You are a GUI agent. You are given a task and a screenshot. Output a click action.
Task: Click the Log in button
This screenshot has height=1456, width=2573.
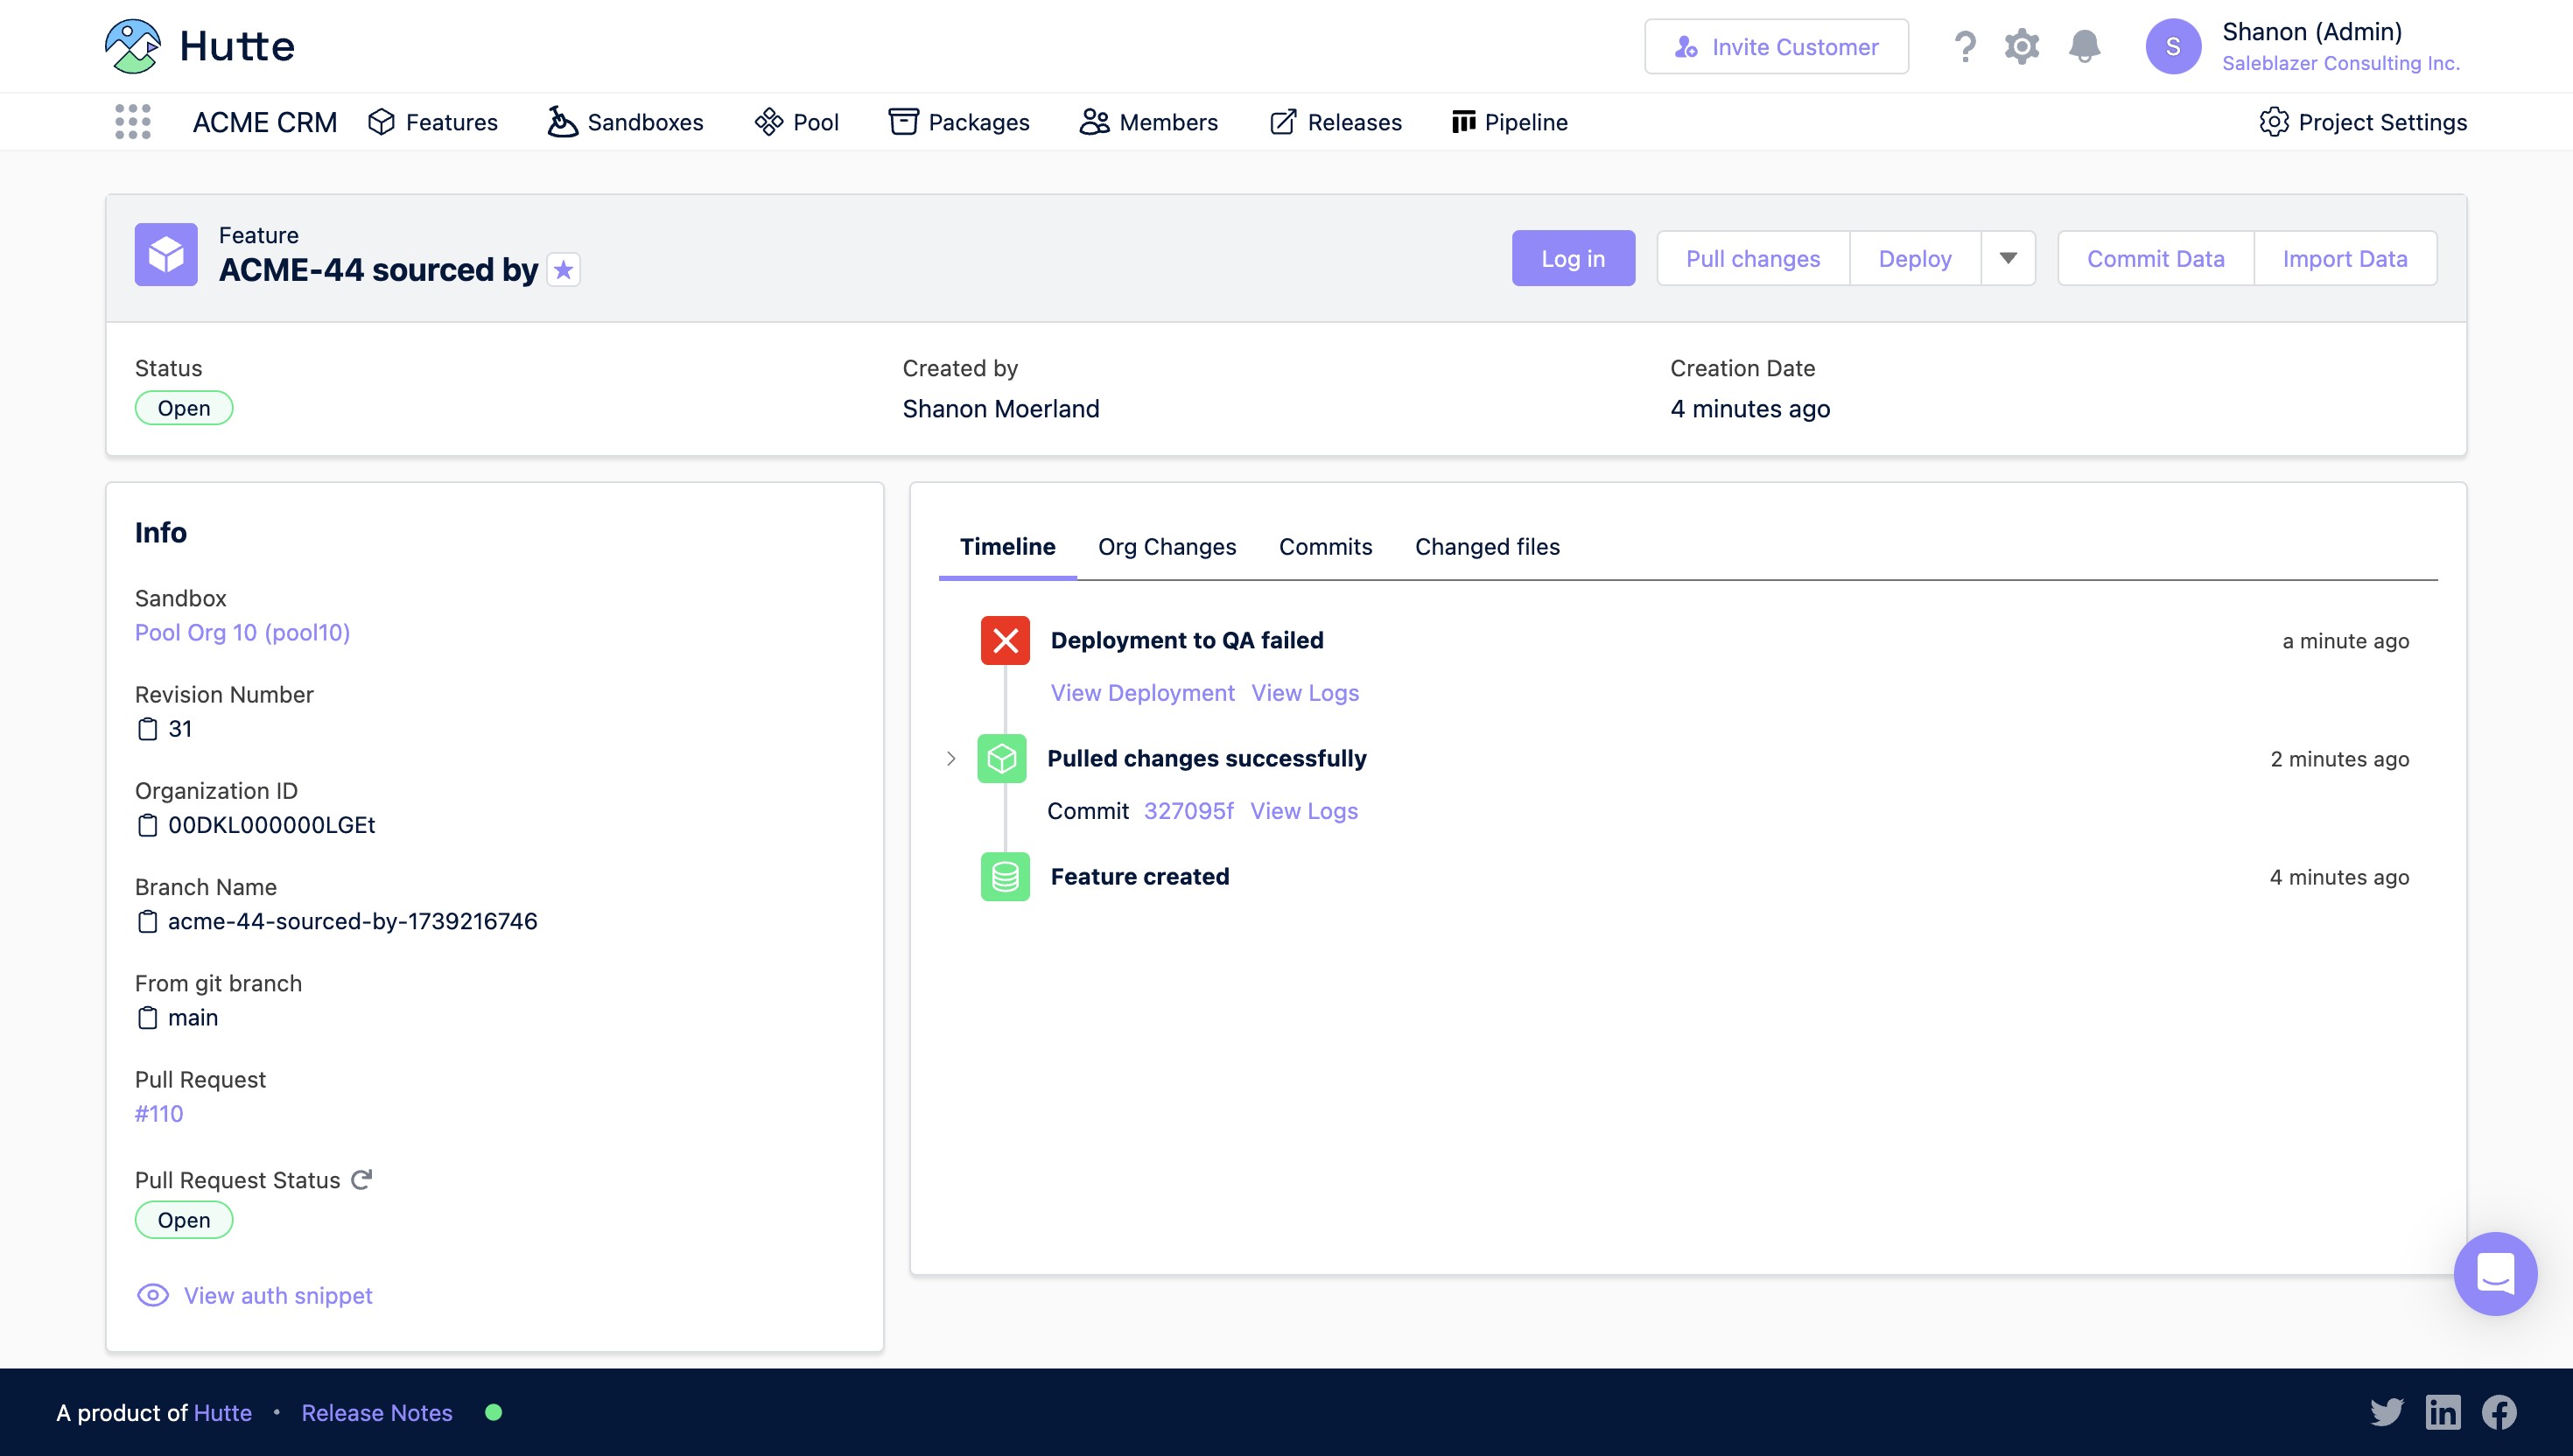[x=1573, y=258]
